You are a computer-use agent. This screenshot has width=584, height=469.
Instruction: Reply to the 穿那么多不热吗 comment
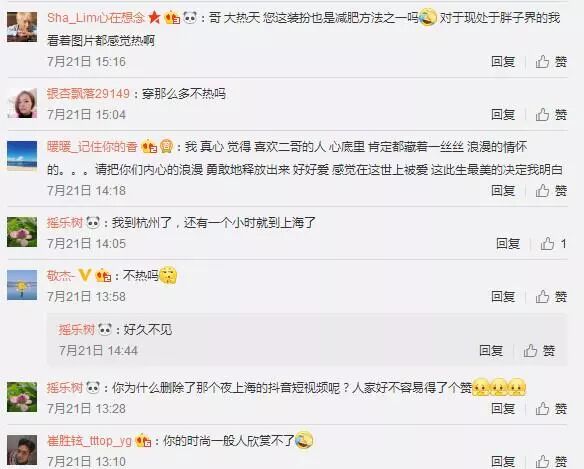503,114
